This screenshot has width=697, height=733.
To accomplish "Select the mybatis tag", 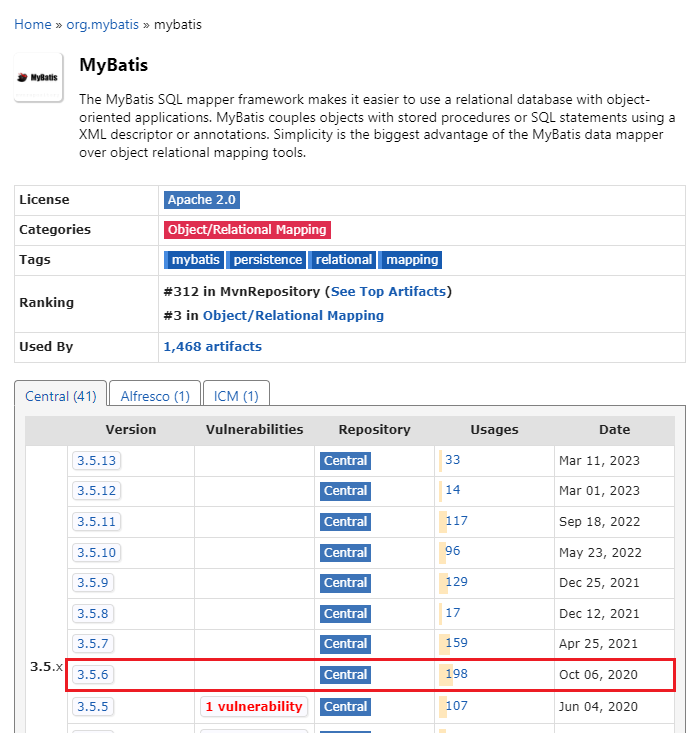I will click(194, 260).
